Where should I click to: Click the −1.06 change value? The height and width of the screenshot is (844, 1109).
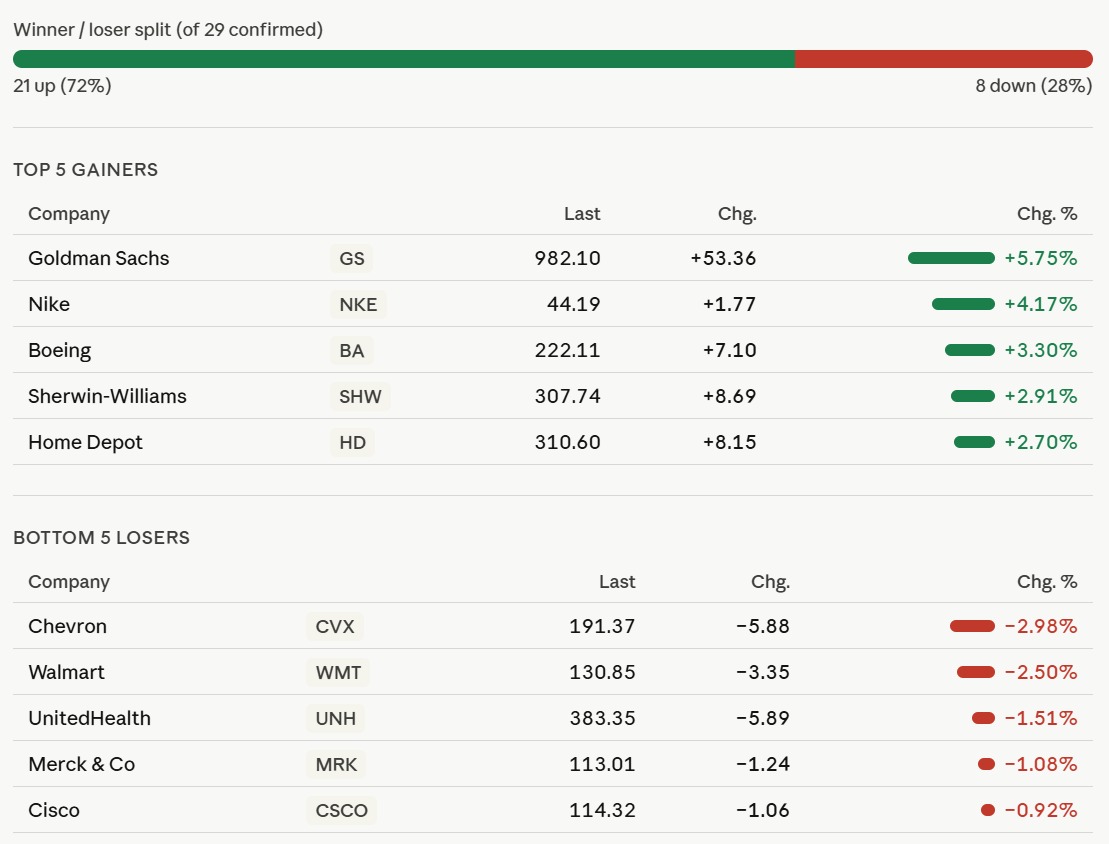(763, 810)
